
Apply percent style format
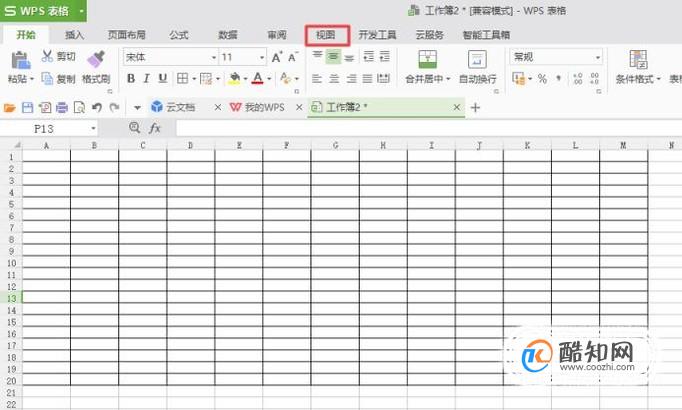click(542, 79)
